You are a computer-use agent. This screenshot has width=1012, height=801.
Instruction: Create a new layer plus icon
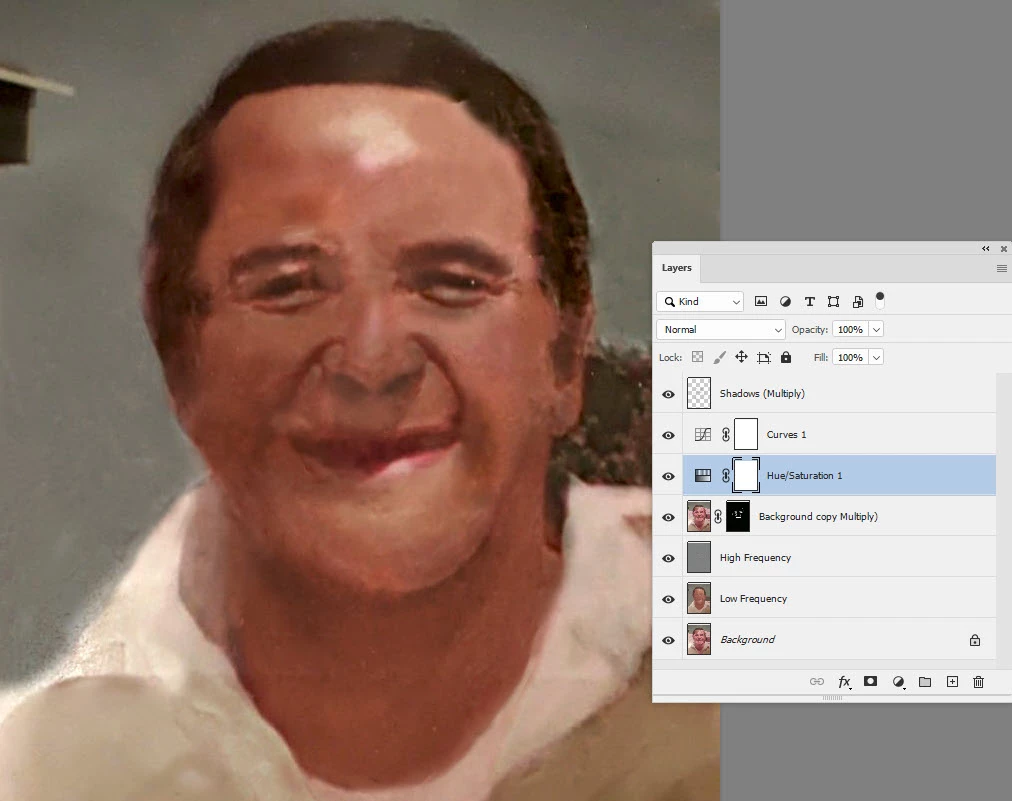tap(952, 682)
